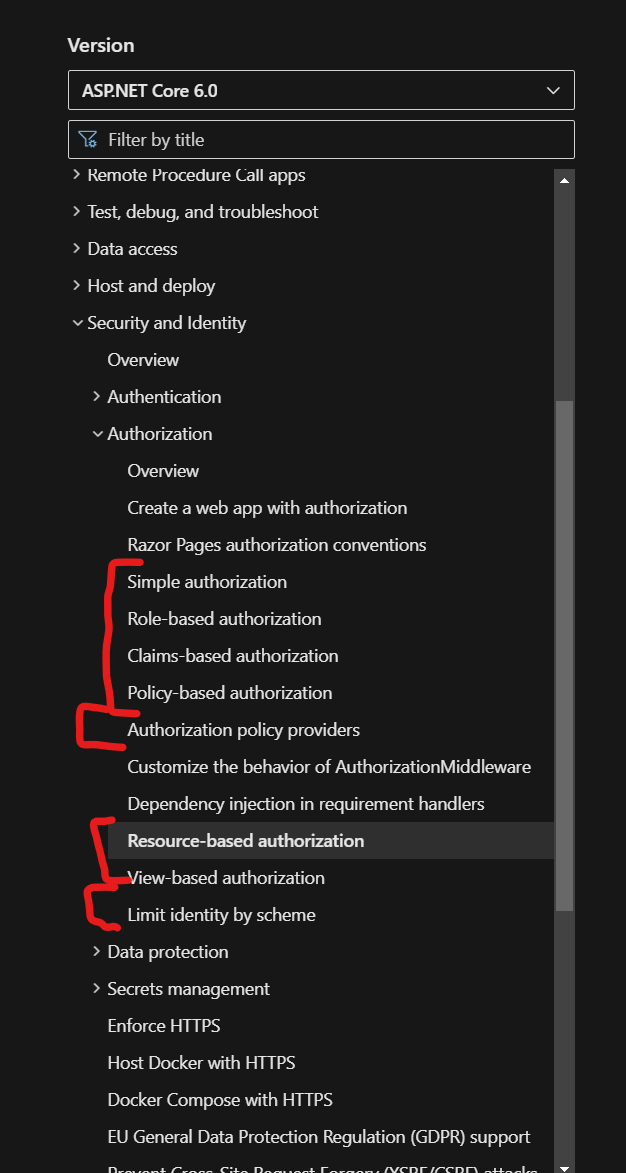The image size is (626, 1173).
Task: Select Authorization policy providers link
Action: tap(243, 730)
